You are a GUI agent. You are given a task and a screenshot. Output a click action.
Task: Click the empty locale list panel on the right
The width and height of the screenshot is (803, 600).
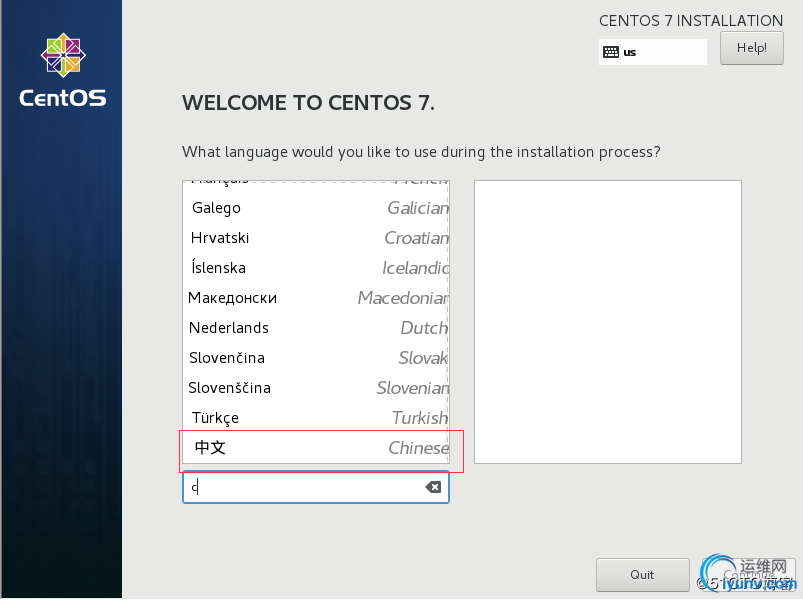click(x=607, y=322)
